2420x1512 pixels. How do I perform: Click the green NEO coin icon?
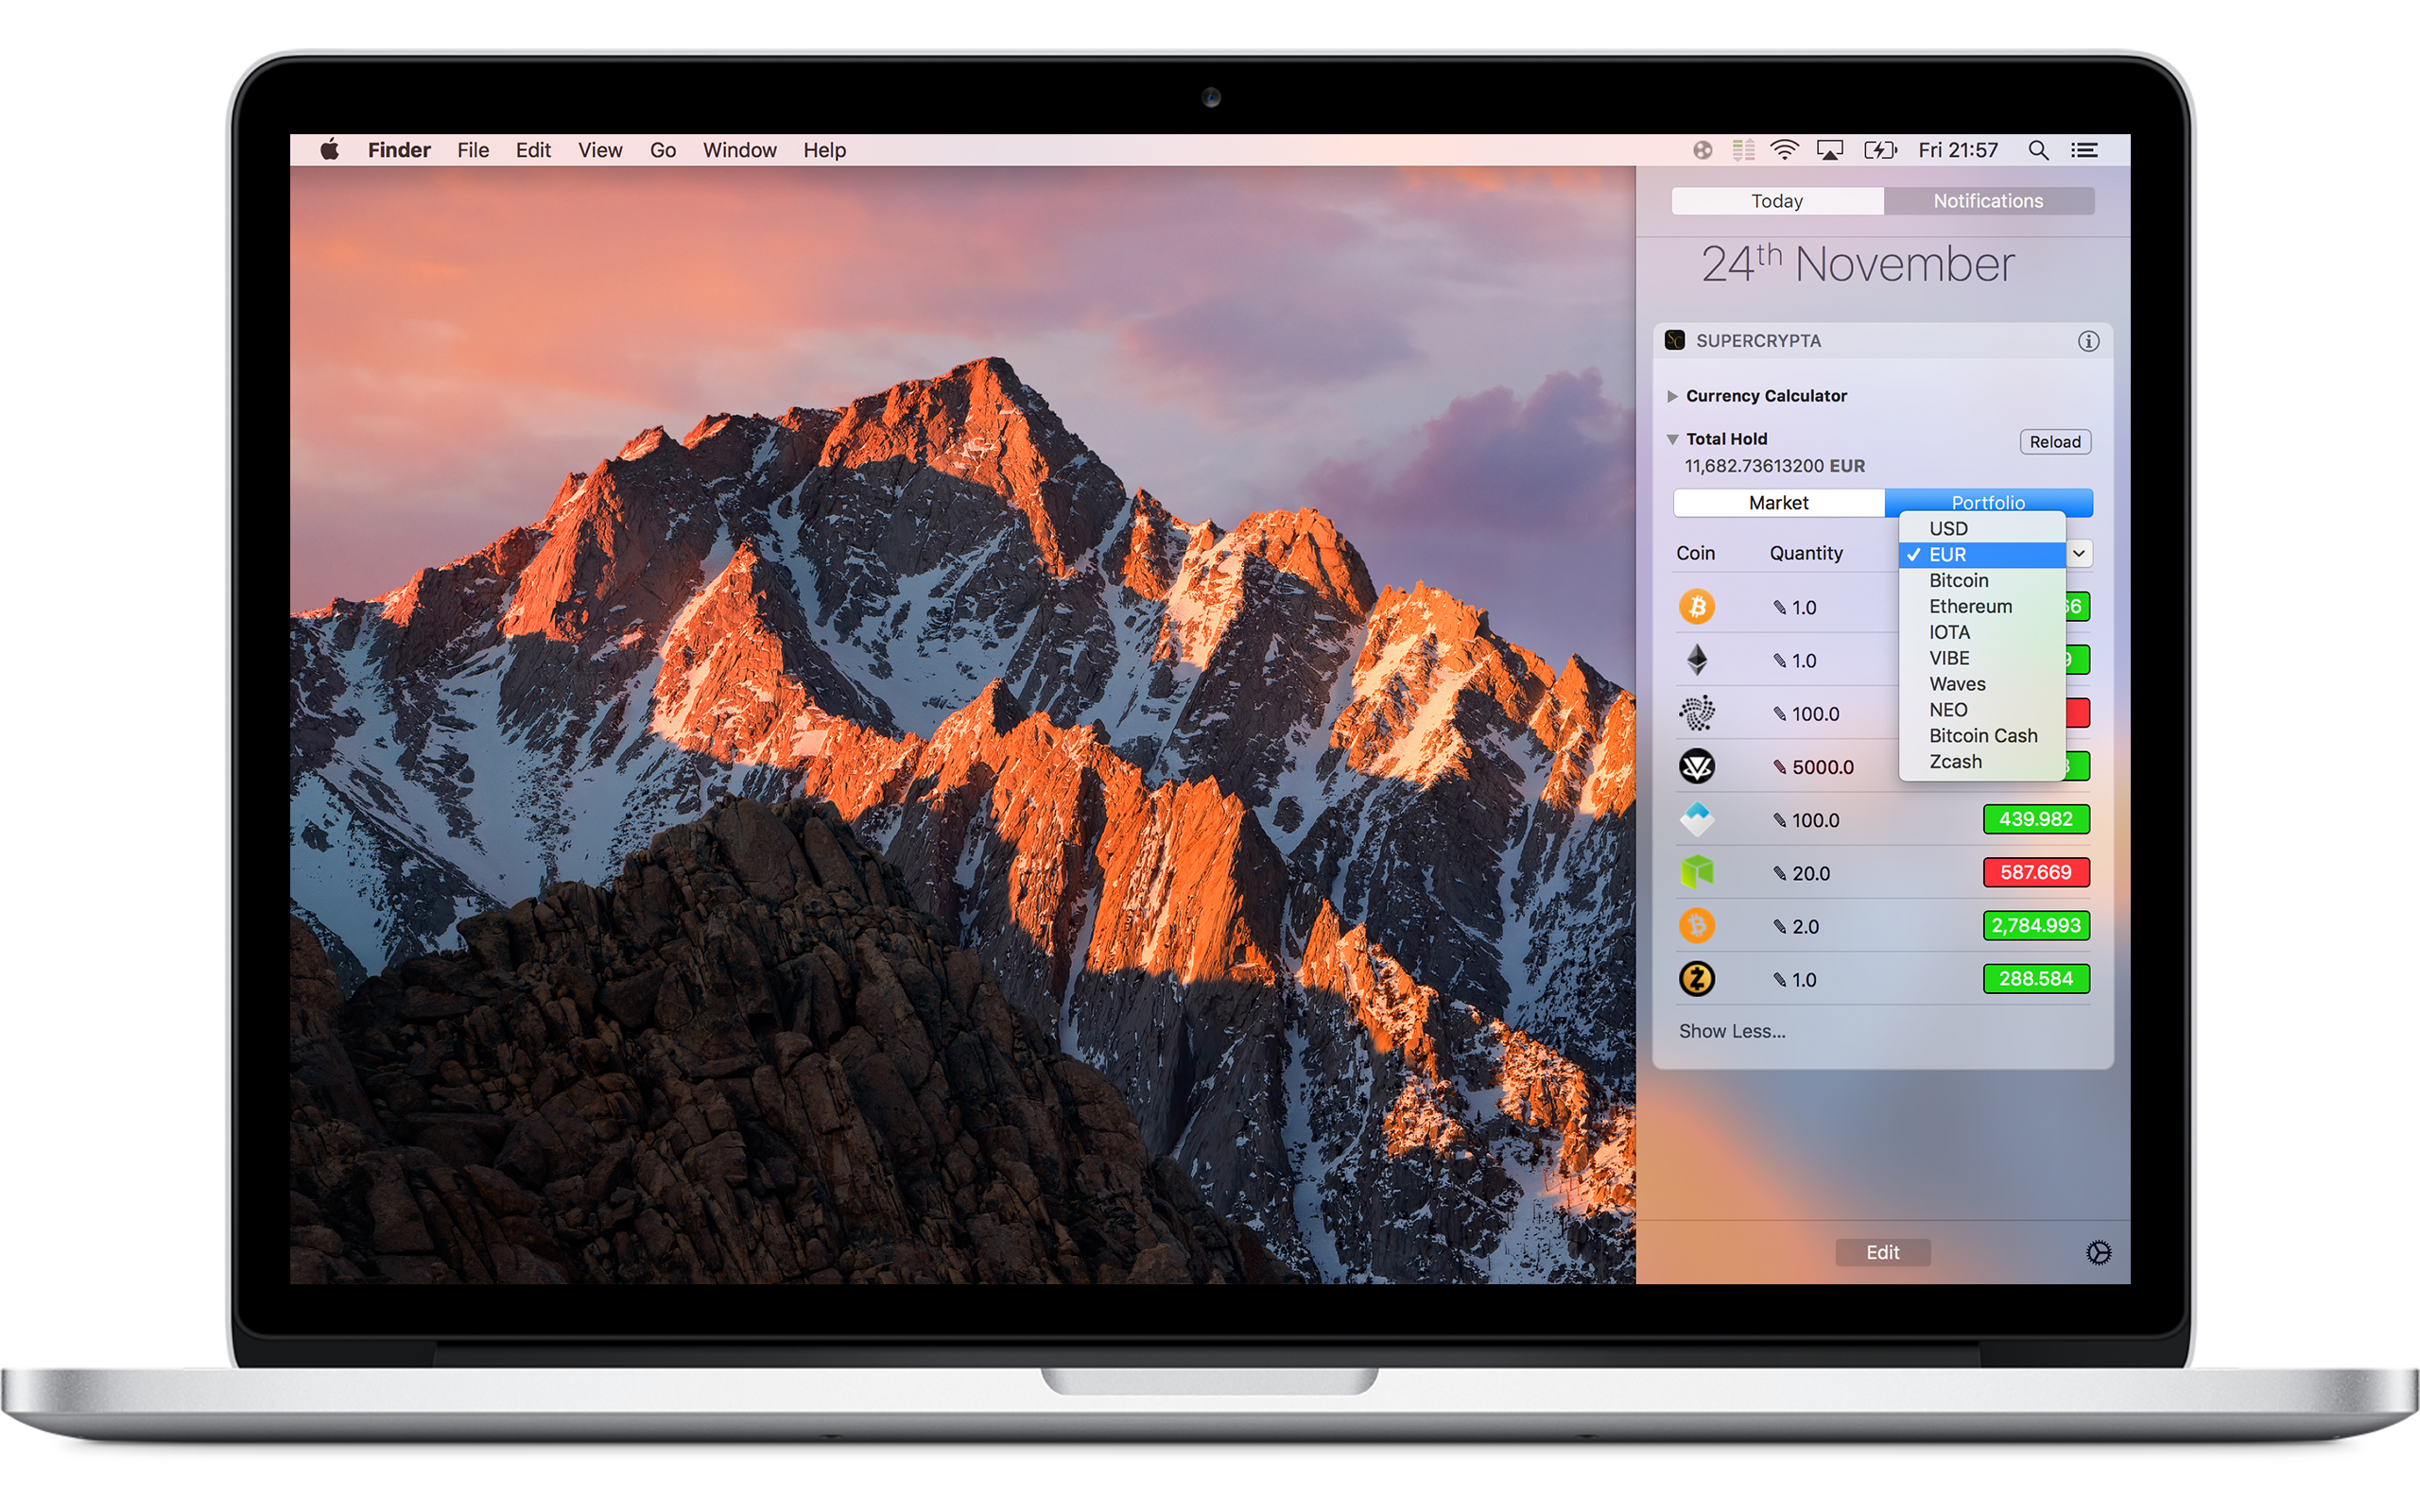1696,872
